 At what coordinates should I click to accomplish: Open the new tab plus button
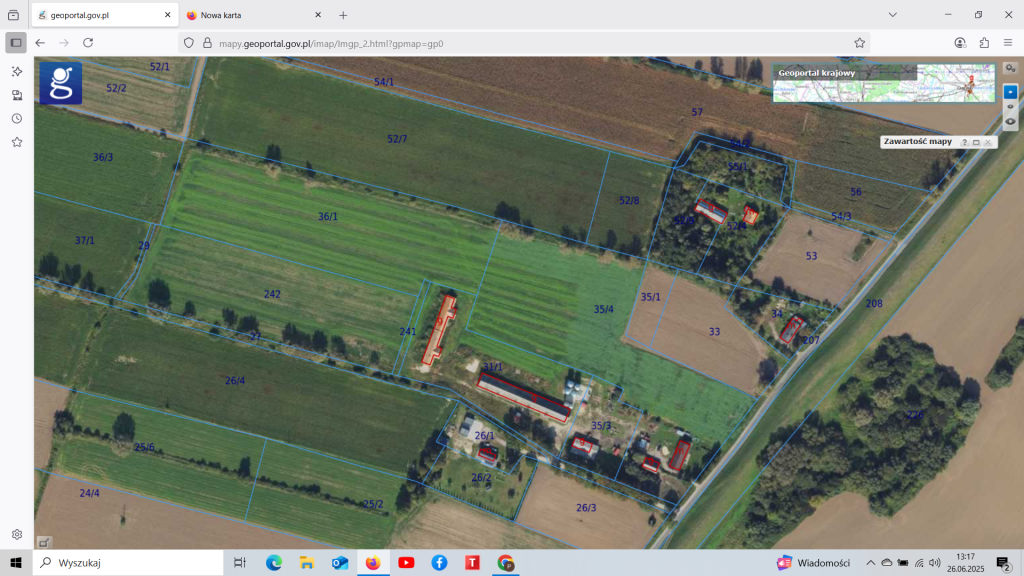tap(343, 15)
